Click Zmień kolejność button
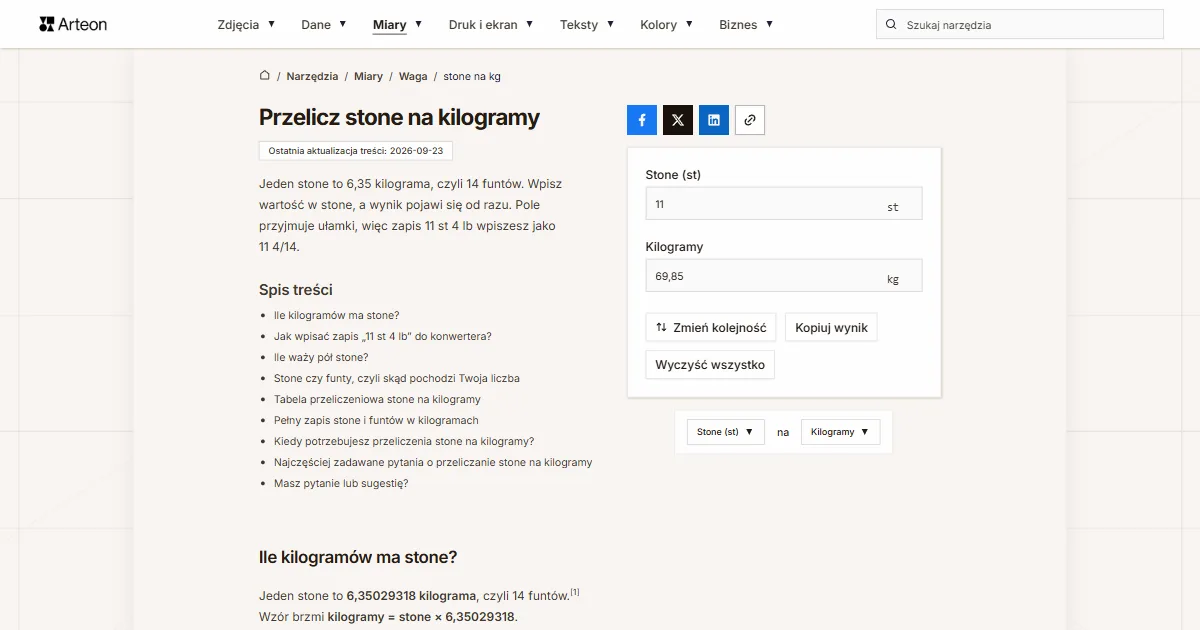 pyautogui.click(x=711, y=327)
